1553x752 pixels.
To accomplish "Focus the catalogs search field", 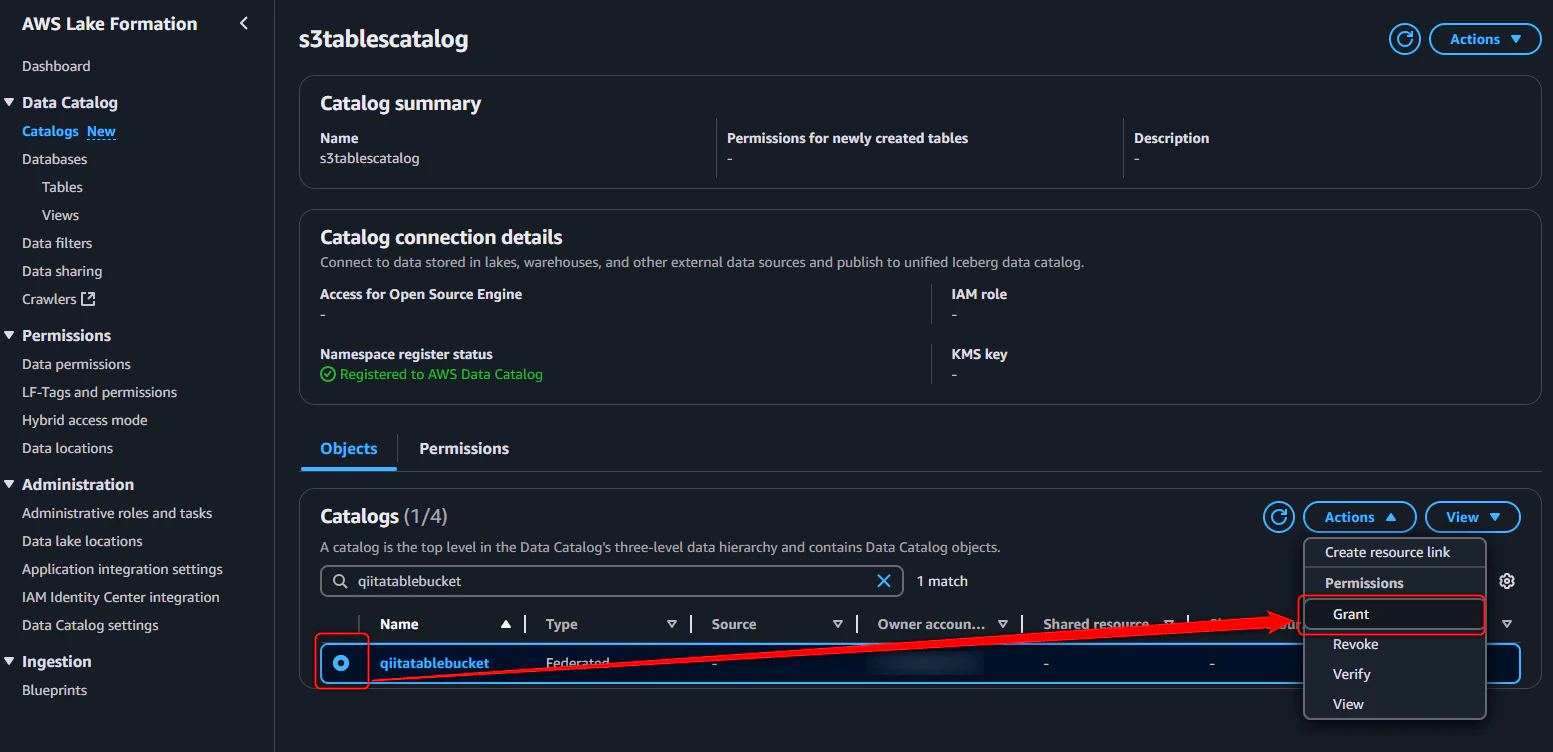I will click(x=610, y=581).
